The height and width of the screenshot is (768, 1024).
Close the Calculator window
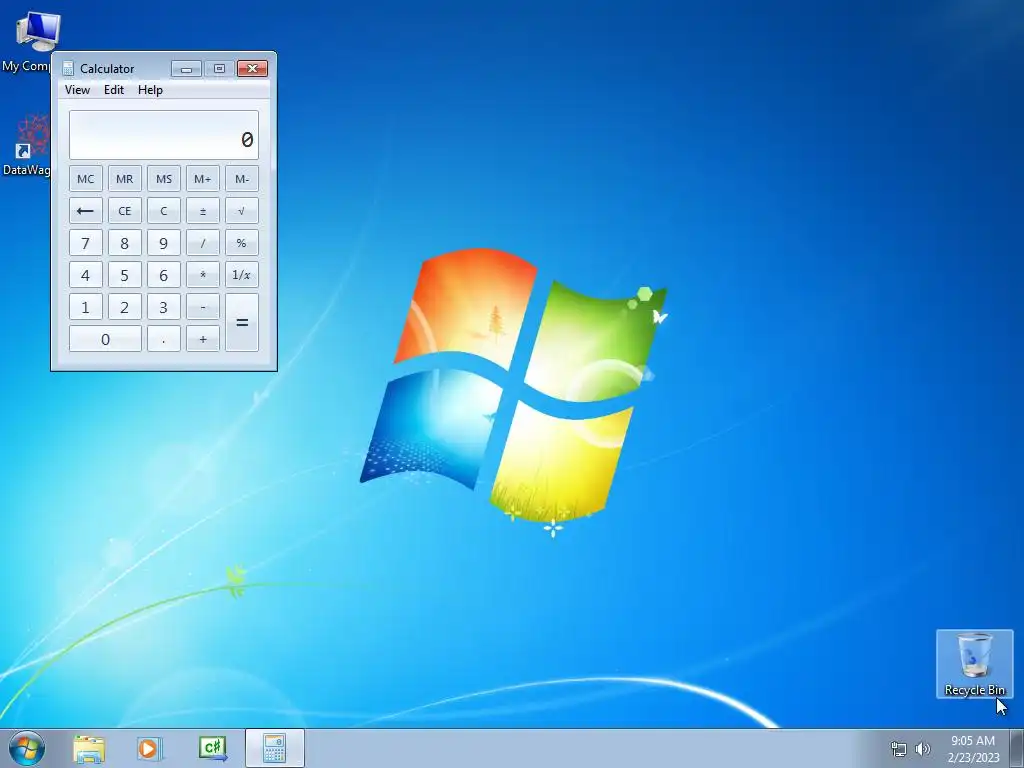(x=252, y=69)
